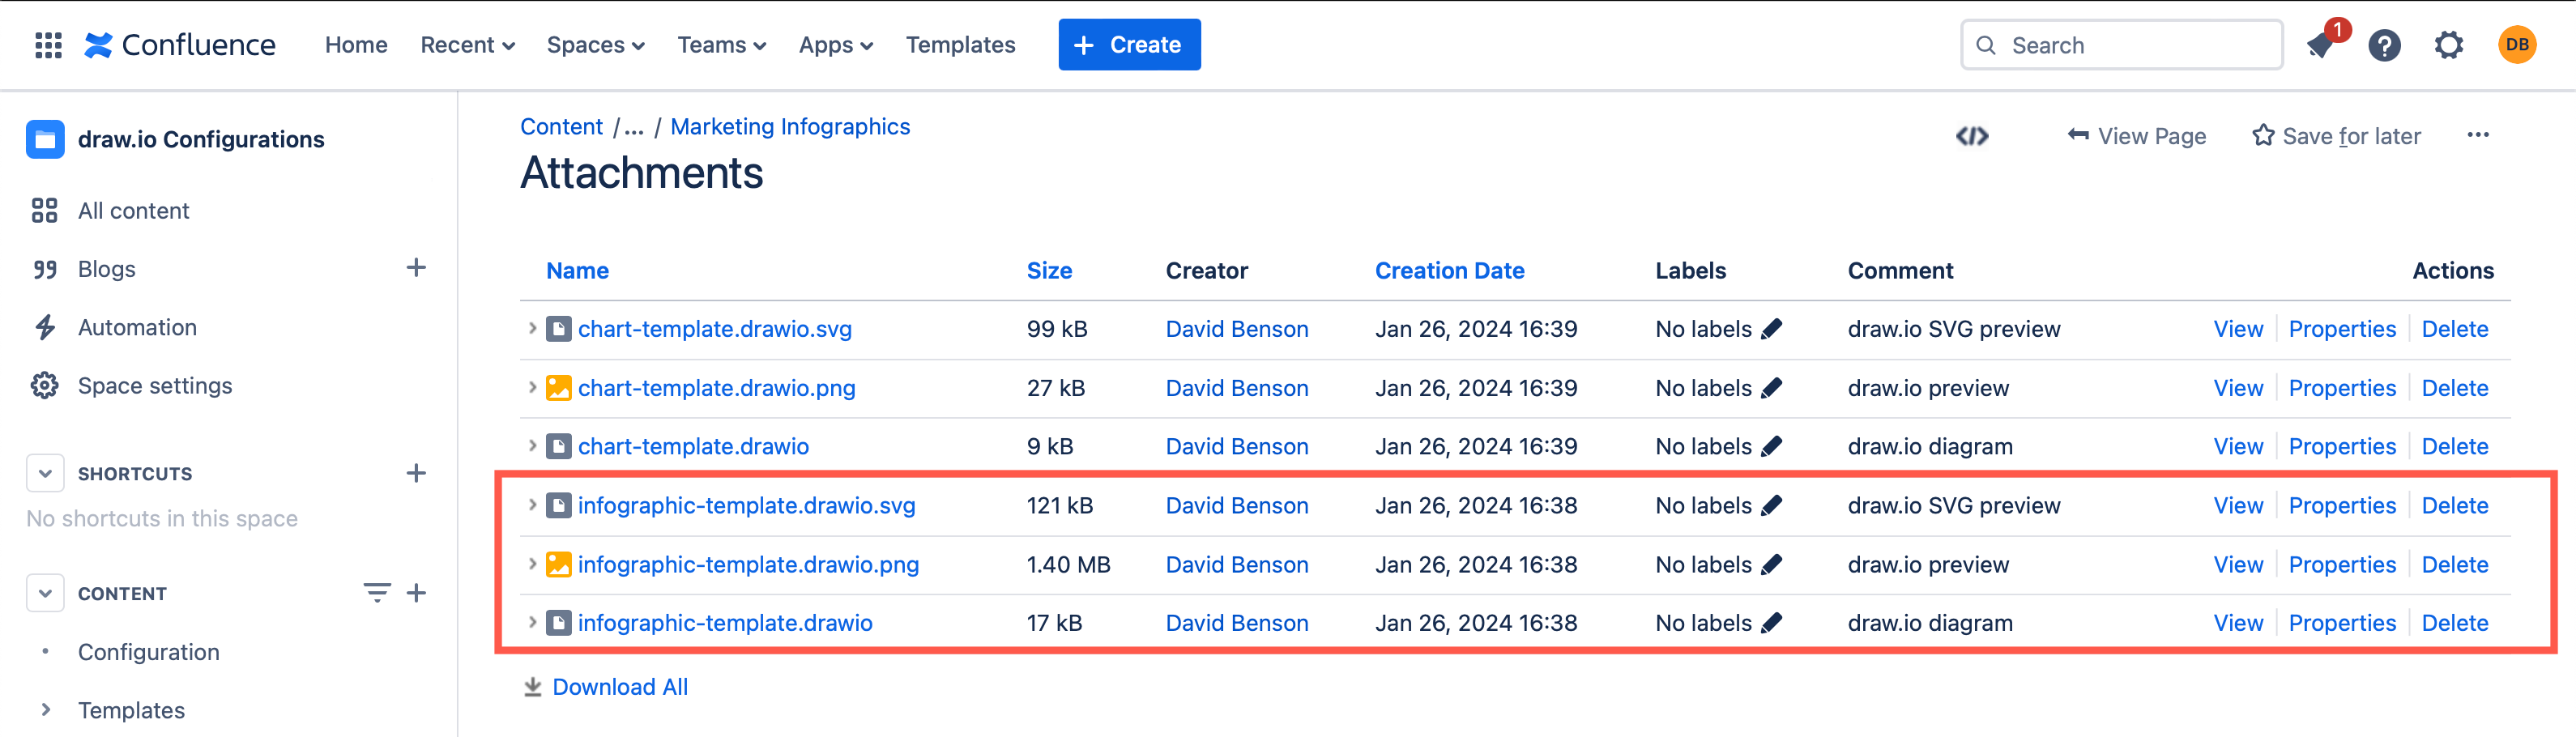This screenshot has width=2576, height=737.
Task: Select the Automation lightning icon
Action: [44, 326]
